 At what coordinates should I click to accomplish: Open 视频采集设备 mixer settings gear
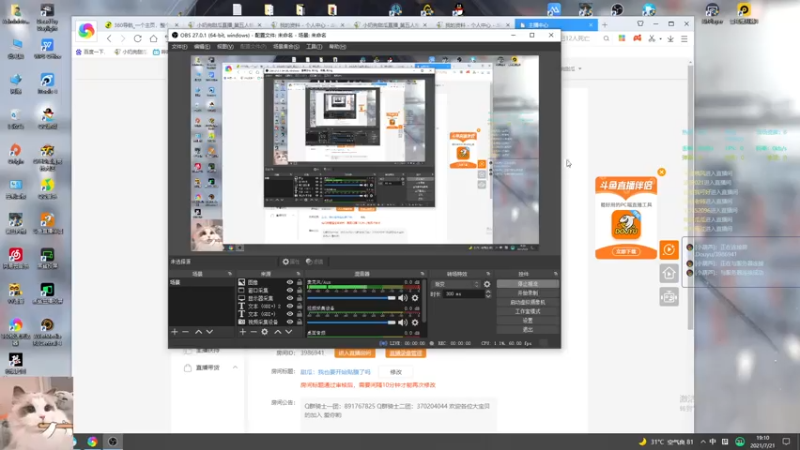pyautogui.click(x=415, y=322)
